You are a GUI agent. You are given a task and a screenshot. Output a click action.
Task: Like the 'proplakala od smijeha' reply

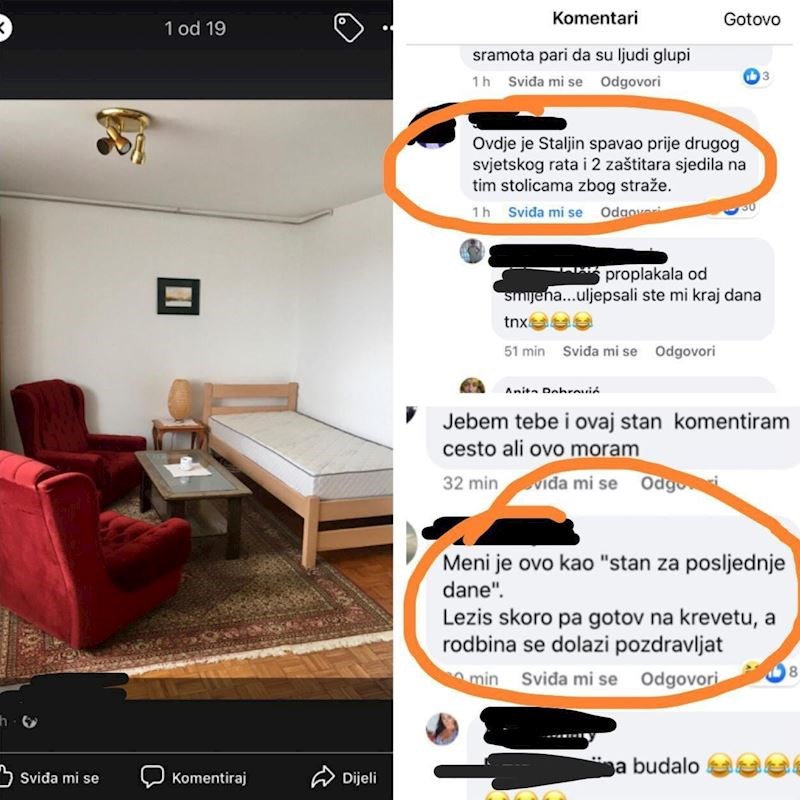pyautogui.click(x=599, y=351)
